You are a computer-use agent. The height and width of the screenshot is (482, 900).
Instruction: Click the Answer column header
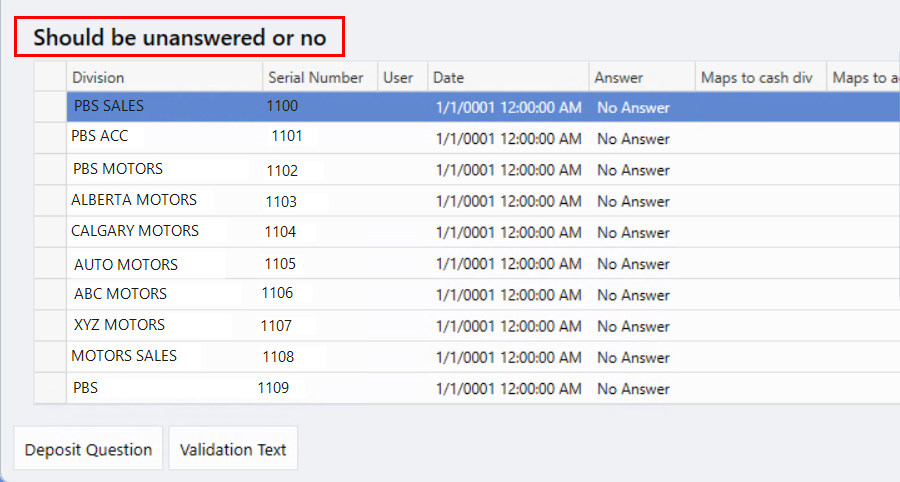pos(642,77)
